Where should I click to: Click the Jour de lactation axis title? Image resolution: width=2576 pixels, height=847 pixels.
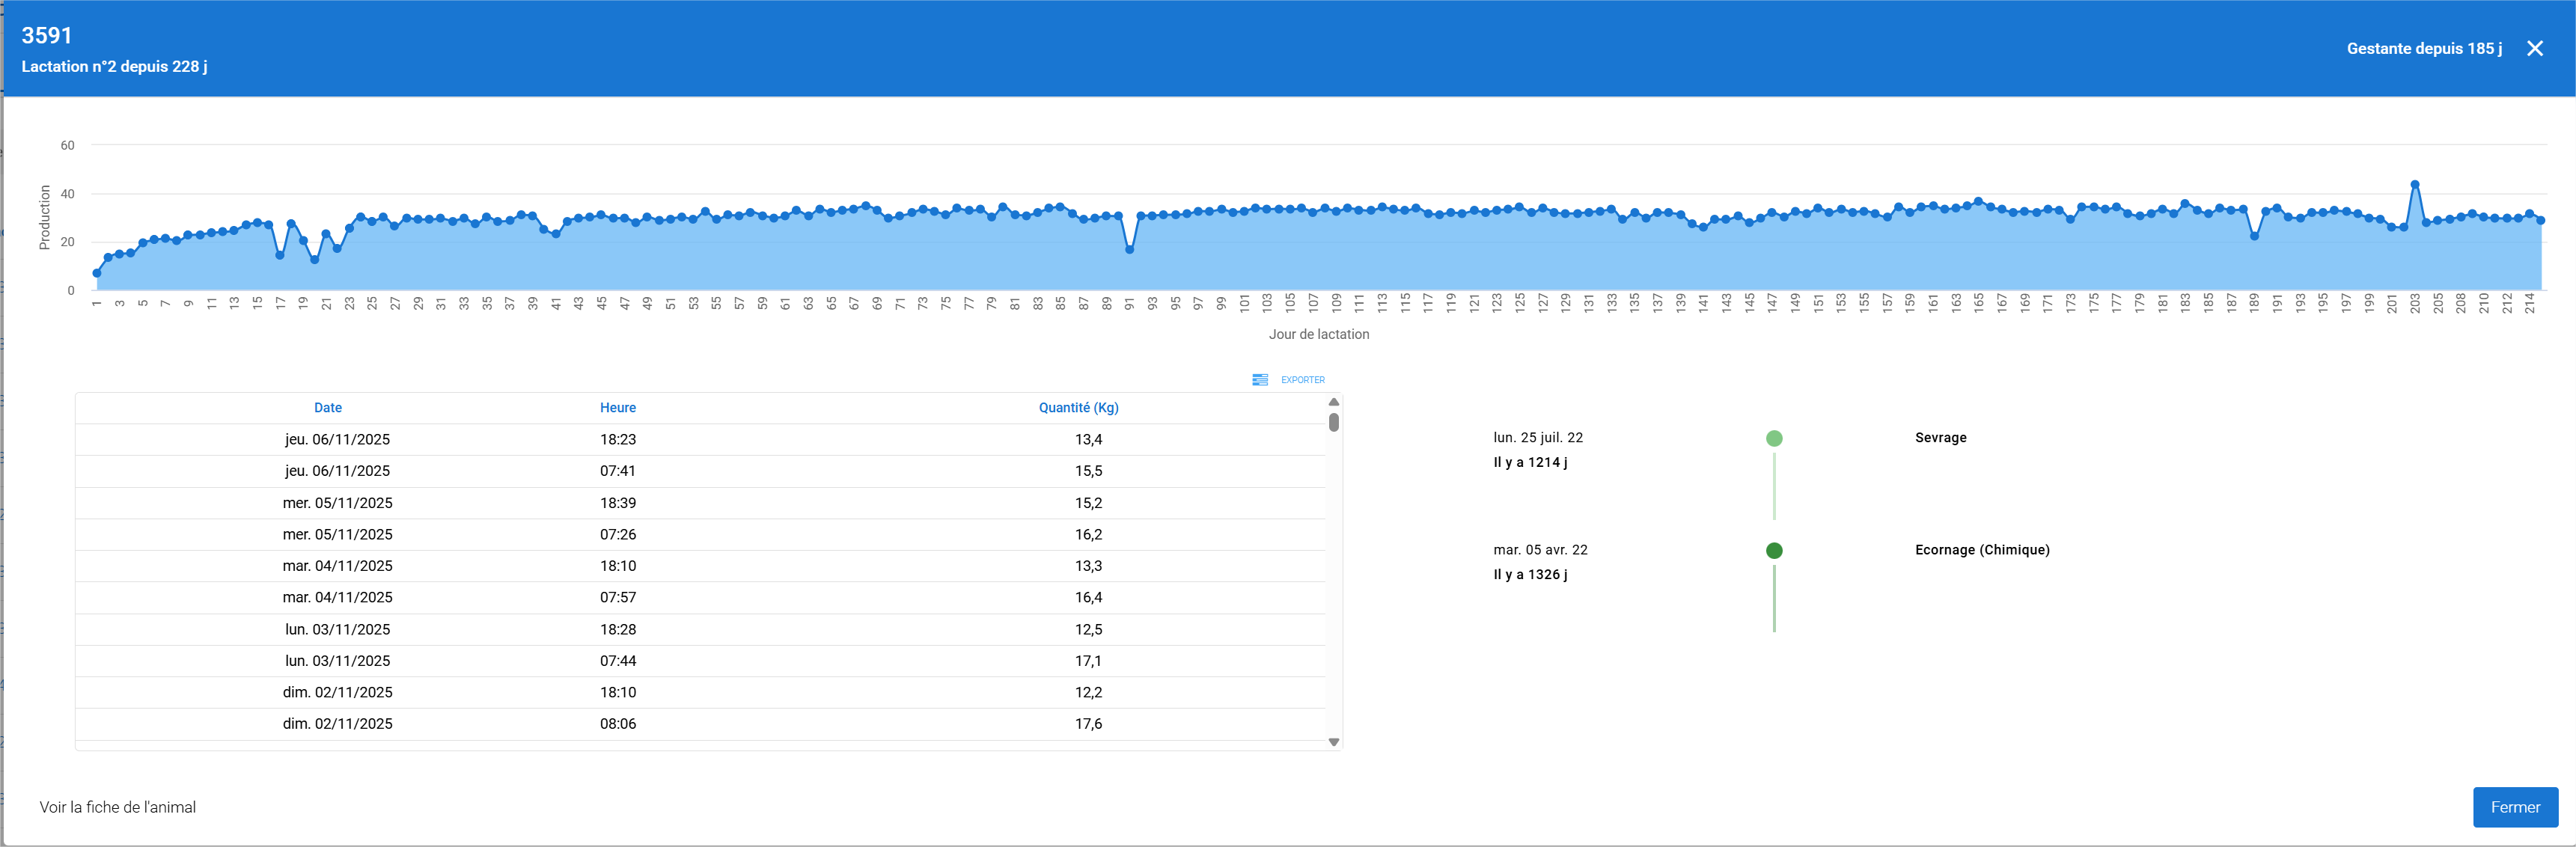pos(1319,334)
